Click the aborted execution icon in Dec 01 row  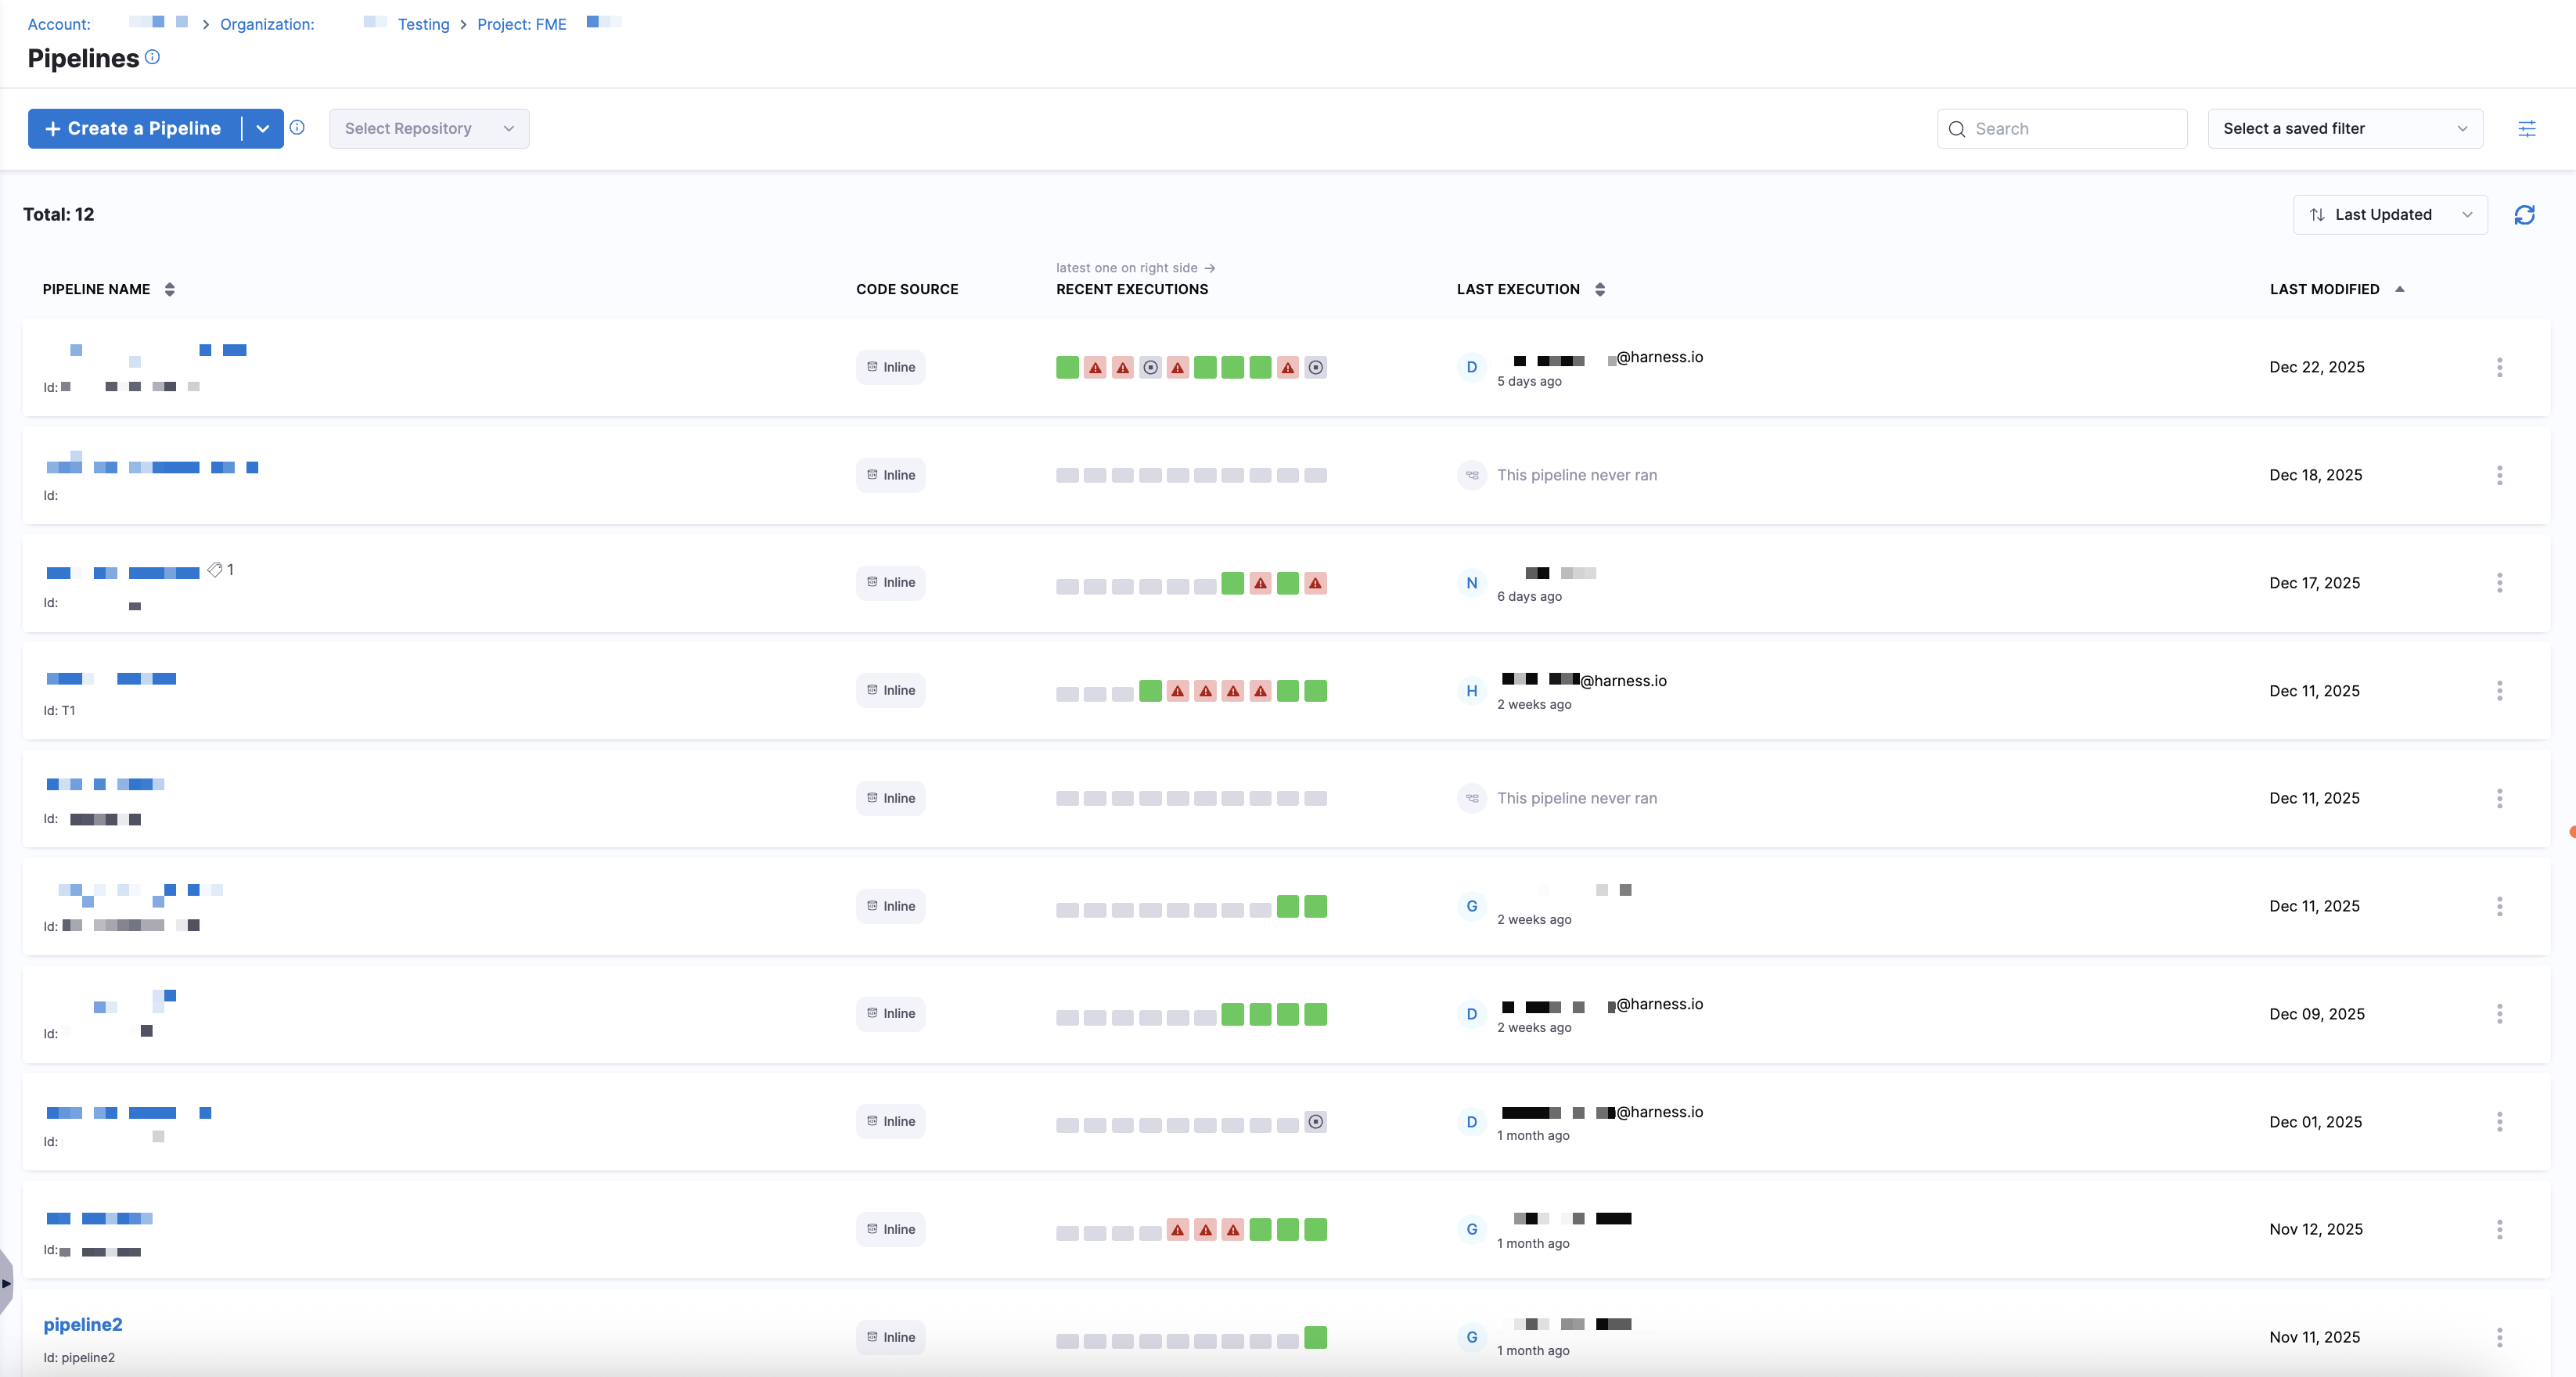[1316, 1122]
